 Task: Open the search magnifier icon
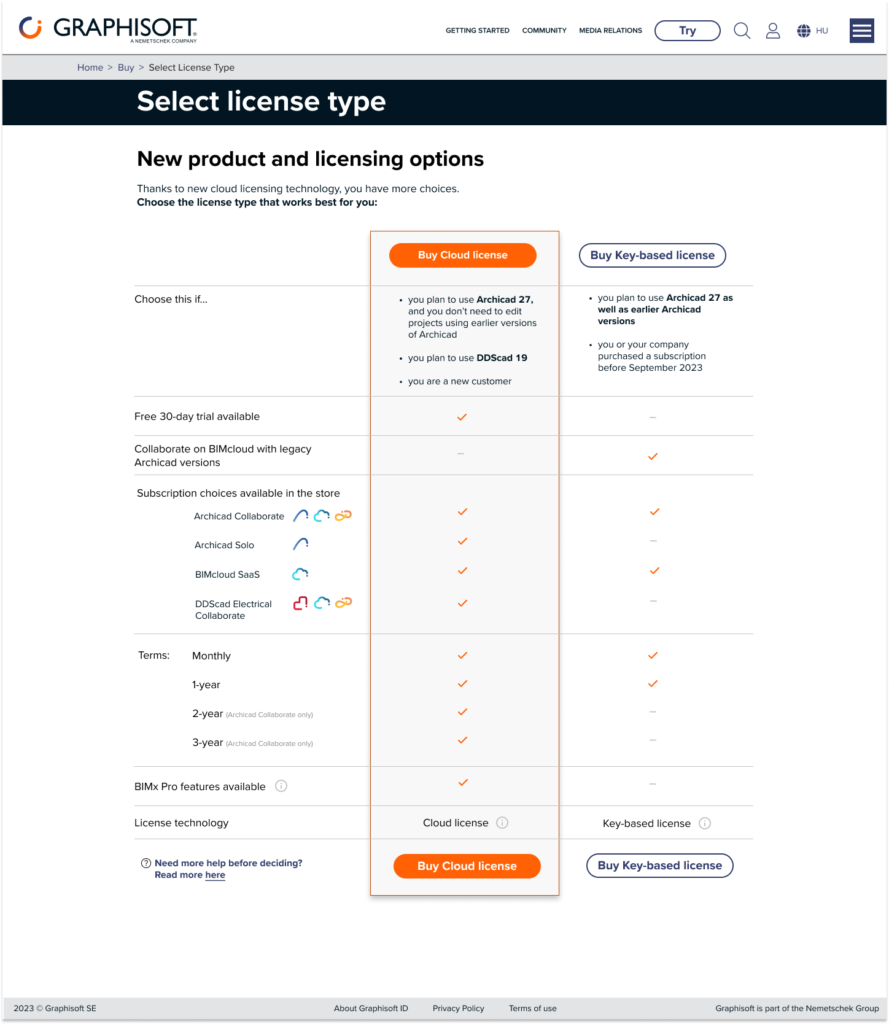pos(742,30)
